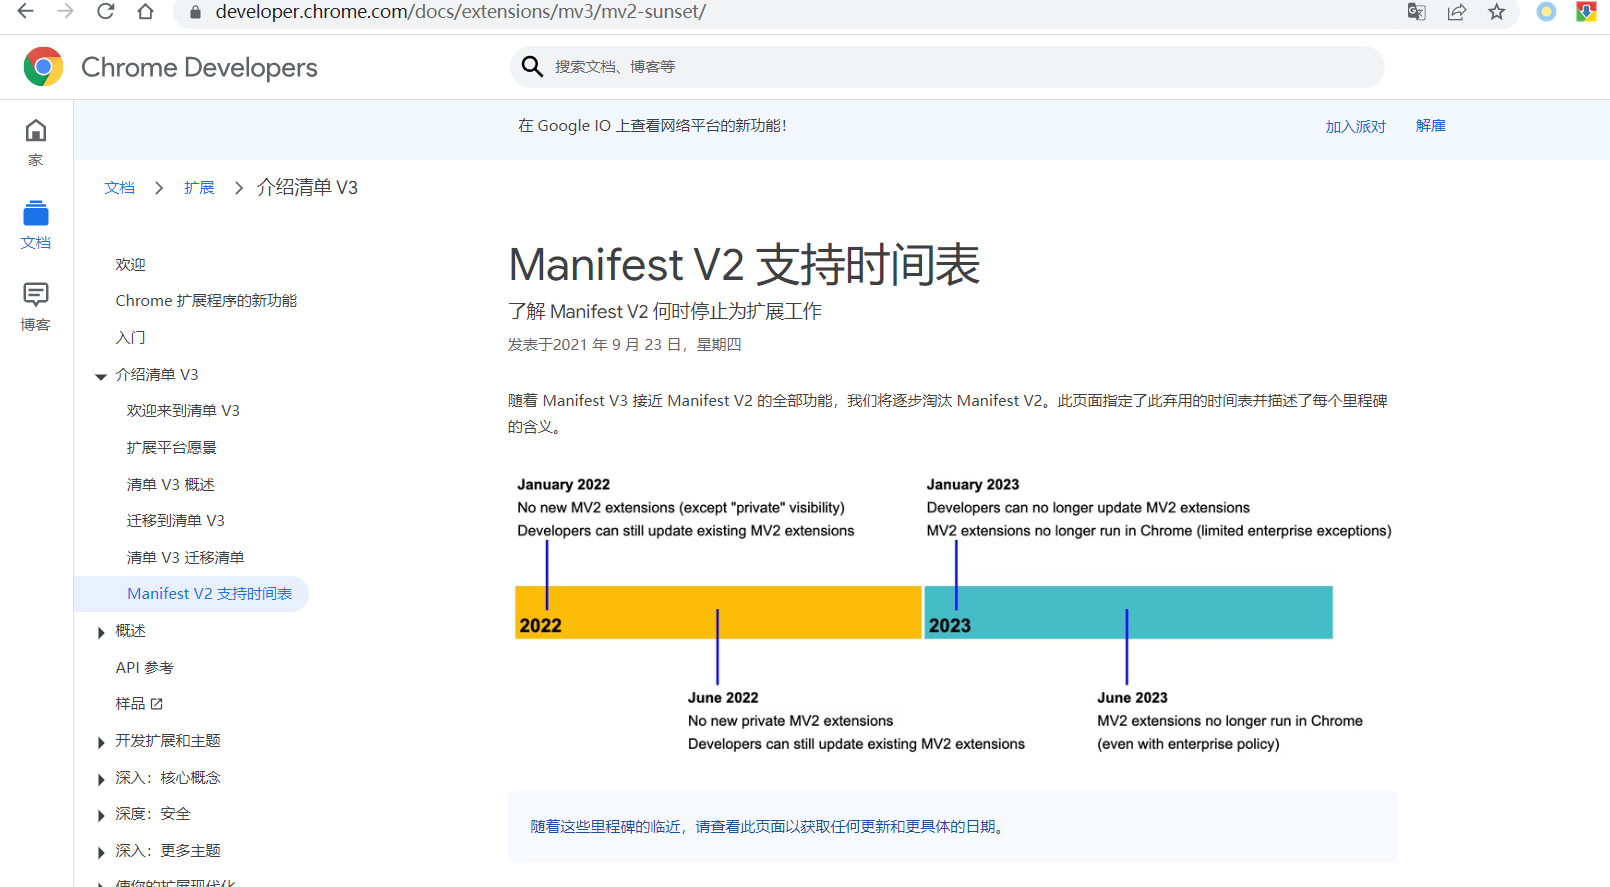Open 欢迎来到清单 V3 page
The image size is (1610, 887).
pos(183,411)
